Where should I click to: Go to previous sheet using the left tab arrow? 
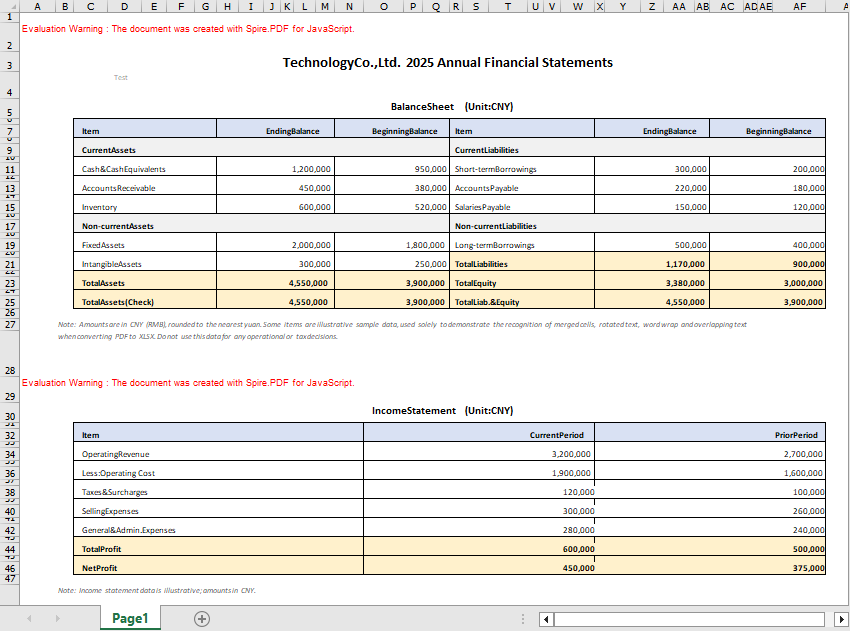pyautogui.click(x=29, y=619)
